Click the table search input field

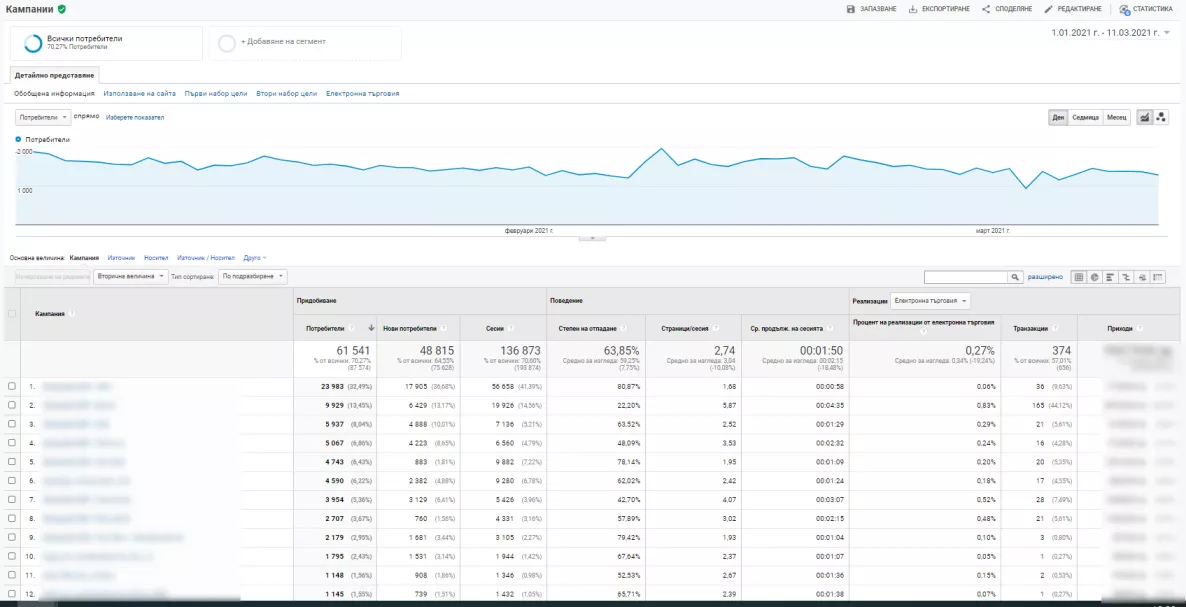pos(966,277)
